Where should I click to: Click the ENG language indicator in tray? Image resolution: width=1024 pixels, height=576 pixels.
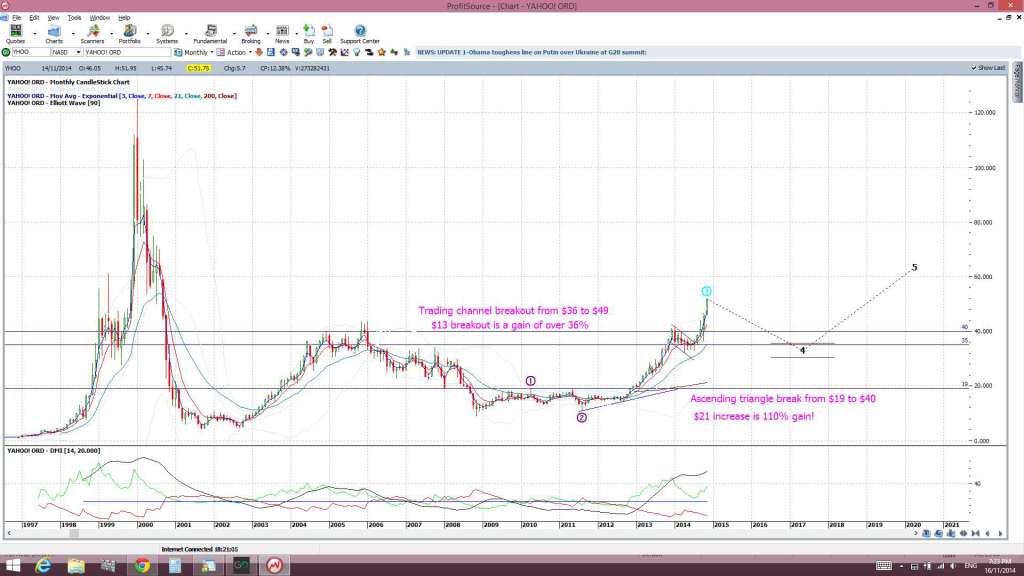click(x=970, y=566)
